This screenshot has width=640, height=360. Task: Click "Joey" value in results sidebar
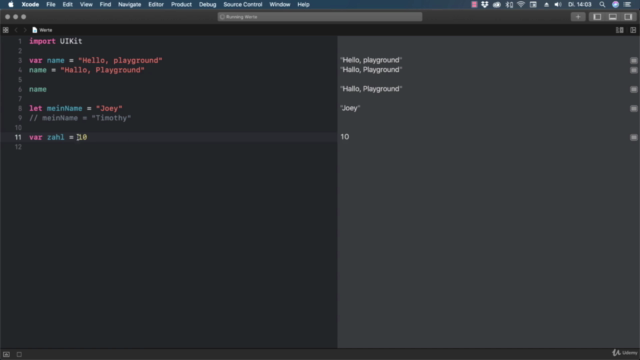click(350, 108)
